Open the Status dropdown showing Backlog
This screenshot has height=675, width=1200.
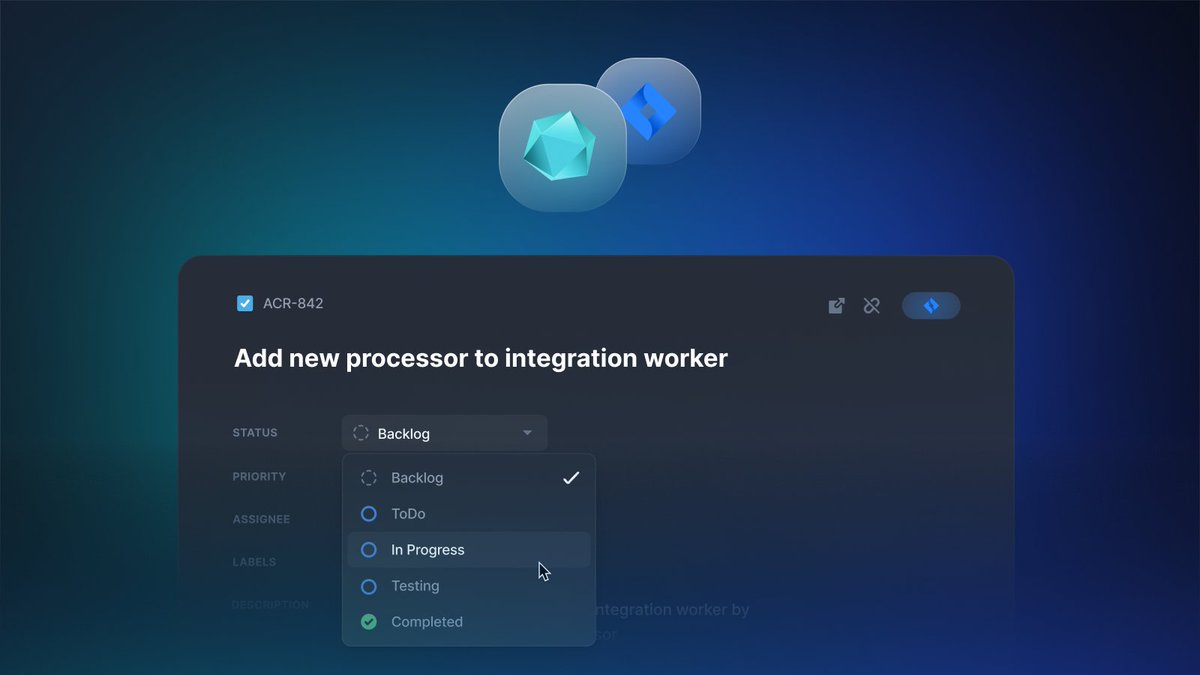(445, 433)
